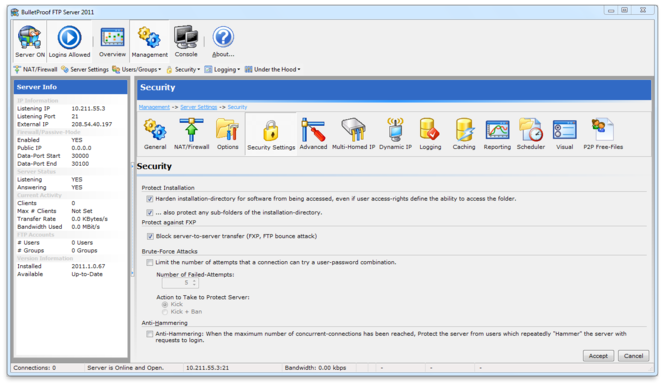Toggle Harden installation-directory checkbox
The height and width of the screenshot is (386, 665).
tap(150, 199)
